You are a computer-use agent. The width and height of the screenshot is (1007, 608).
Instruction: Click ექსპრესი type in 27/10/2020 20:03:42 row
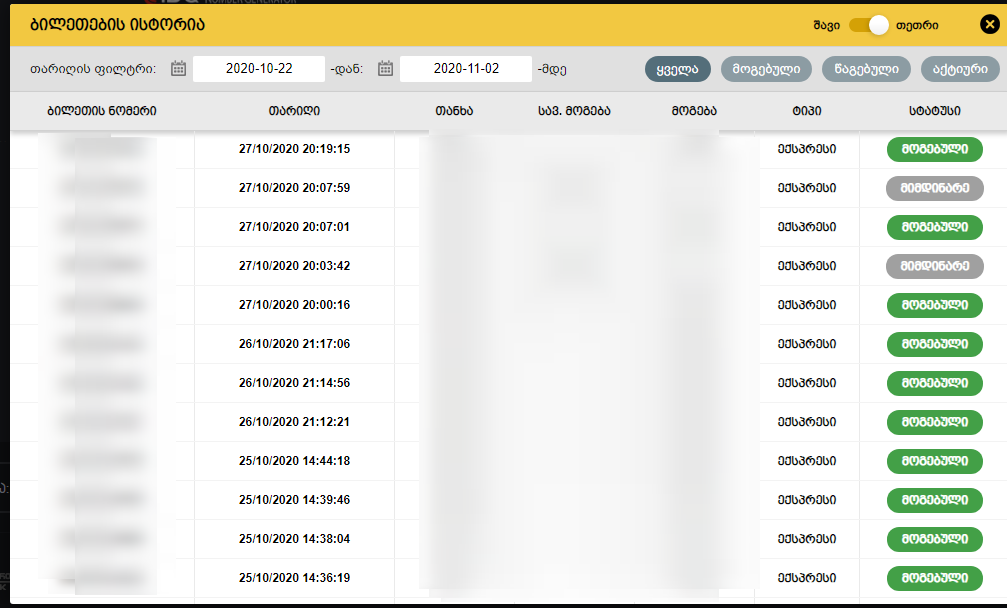point(807,266)
